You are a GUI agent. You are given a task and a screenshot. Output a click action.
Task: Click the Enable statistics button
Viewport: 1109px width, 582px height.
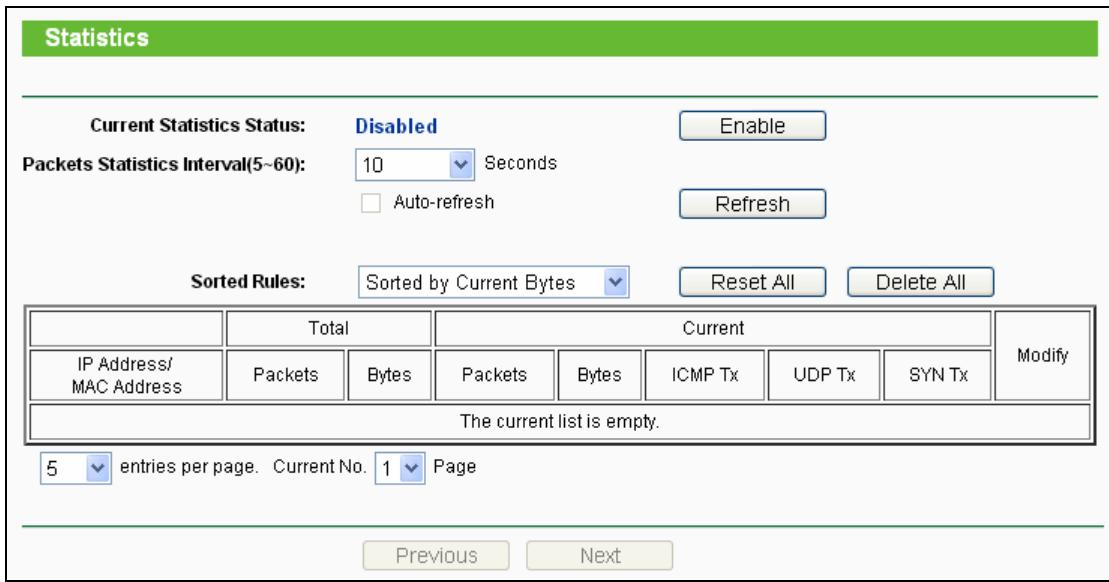(x=752, y=126)
